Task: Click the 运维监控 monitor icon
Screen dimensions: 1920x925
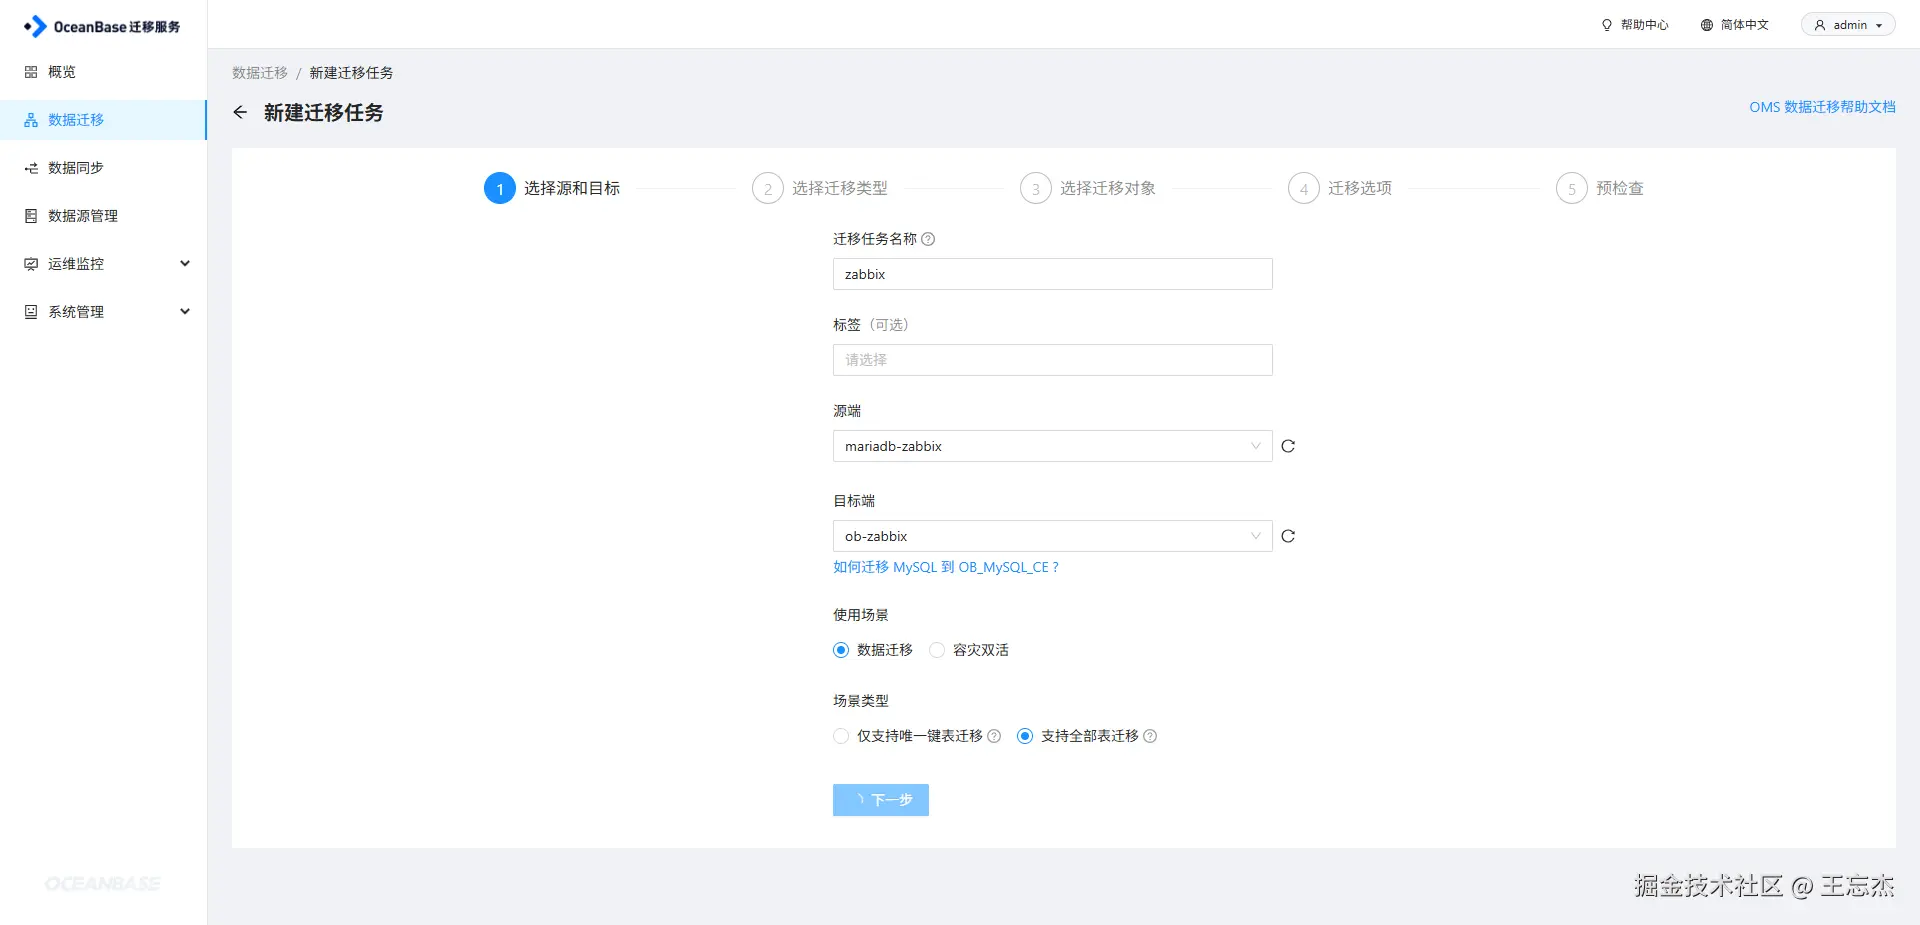Action: pos(31,264)
